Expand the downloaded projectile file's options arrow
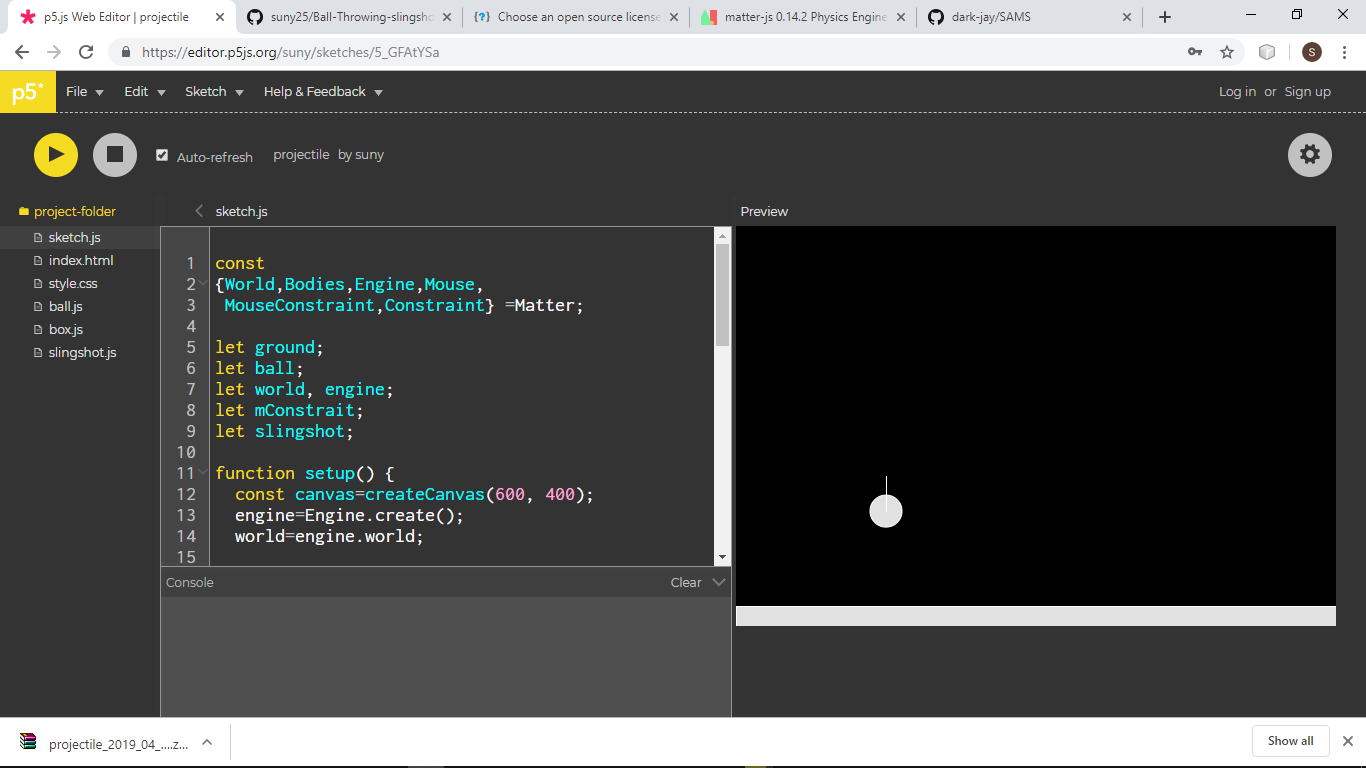 tap(206, 742)
